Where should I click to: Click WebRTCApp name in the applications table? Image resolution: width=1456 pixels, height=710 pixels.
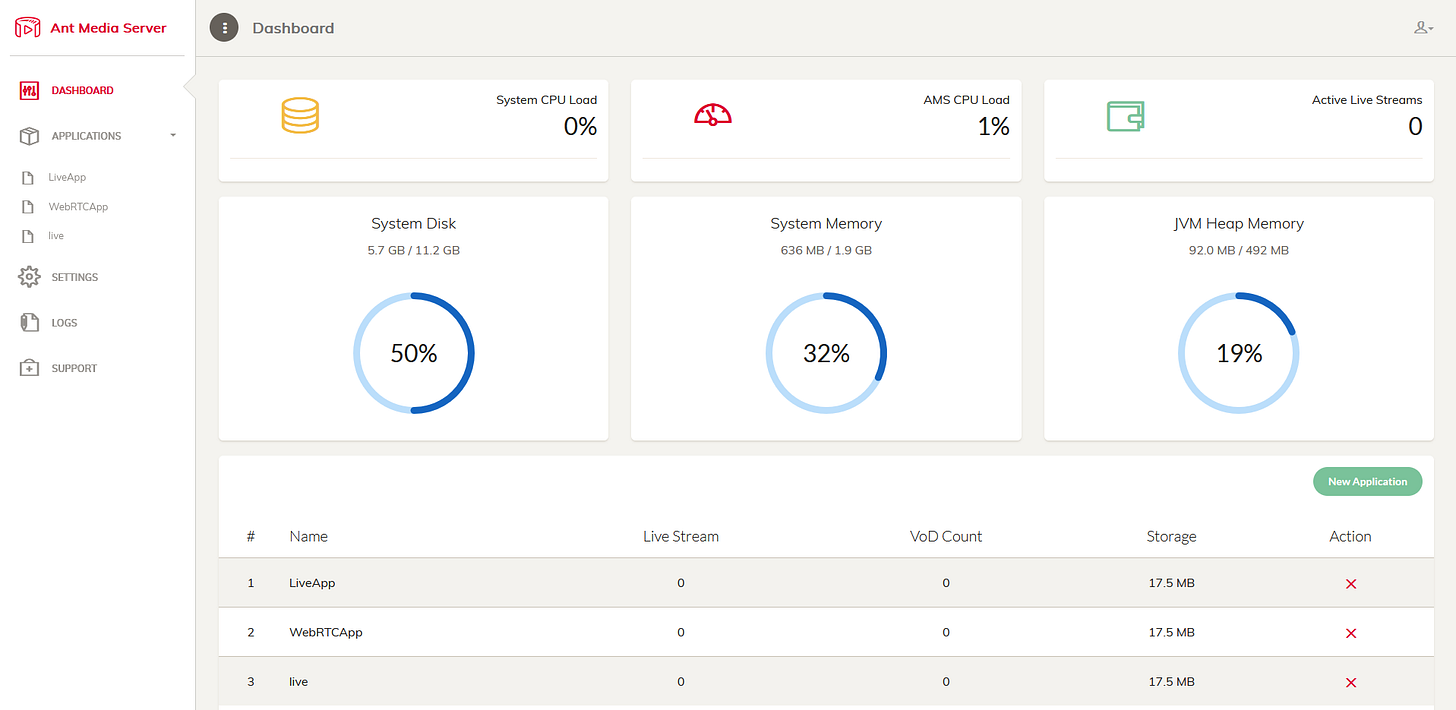tap(326, 632)
